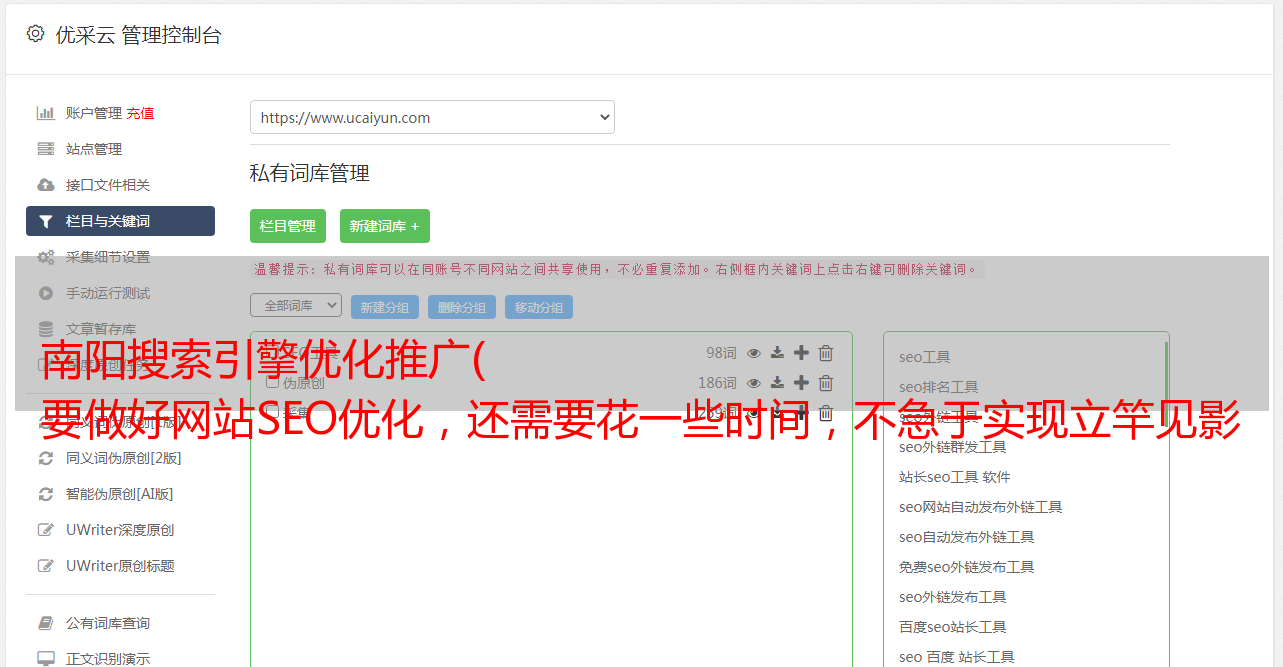The image size is (1283, 667).
Task: Select keyword 免费seo外链发布工具
Action: coord(966,567)
